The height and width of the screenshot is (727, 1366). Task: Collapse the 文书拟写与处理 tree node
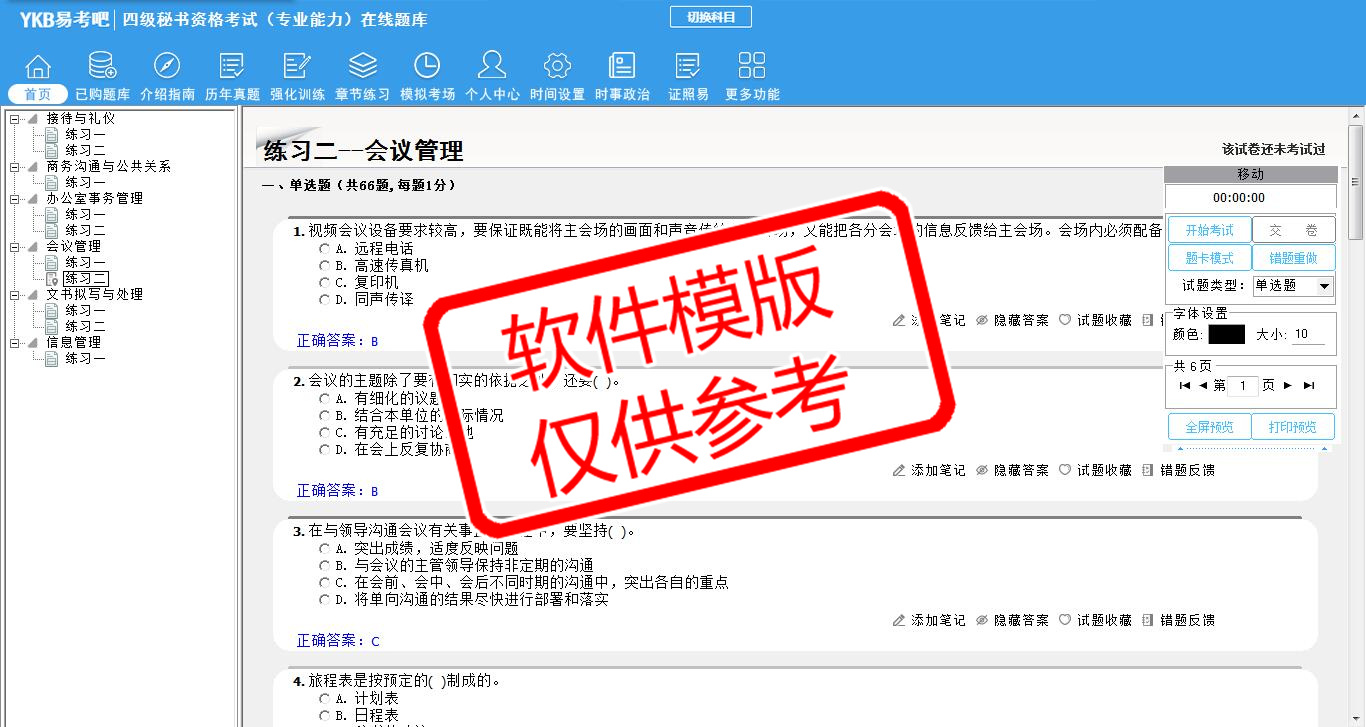(14, 295)
